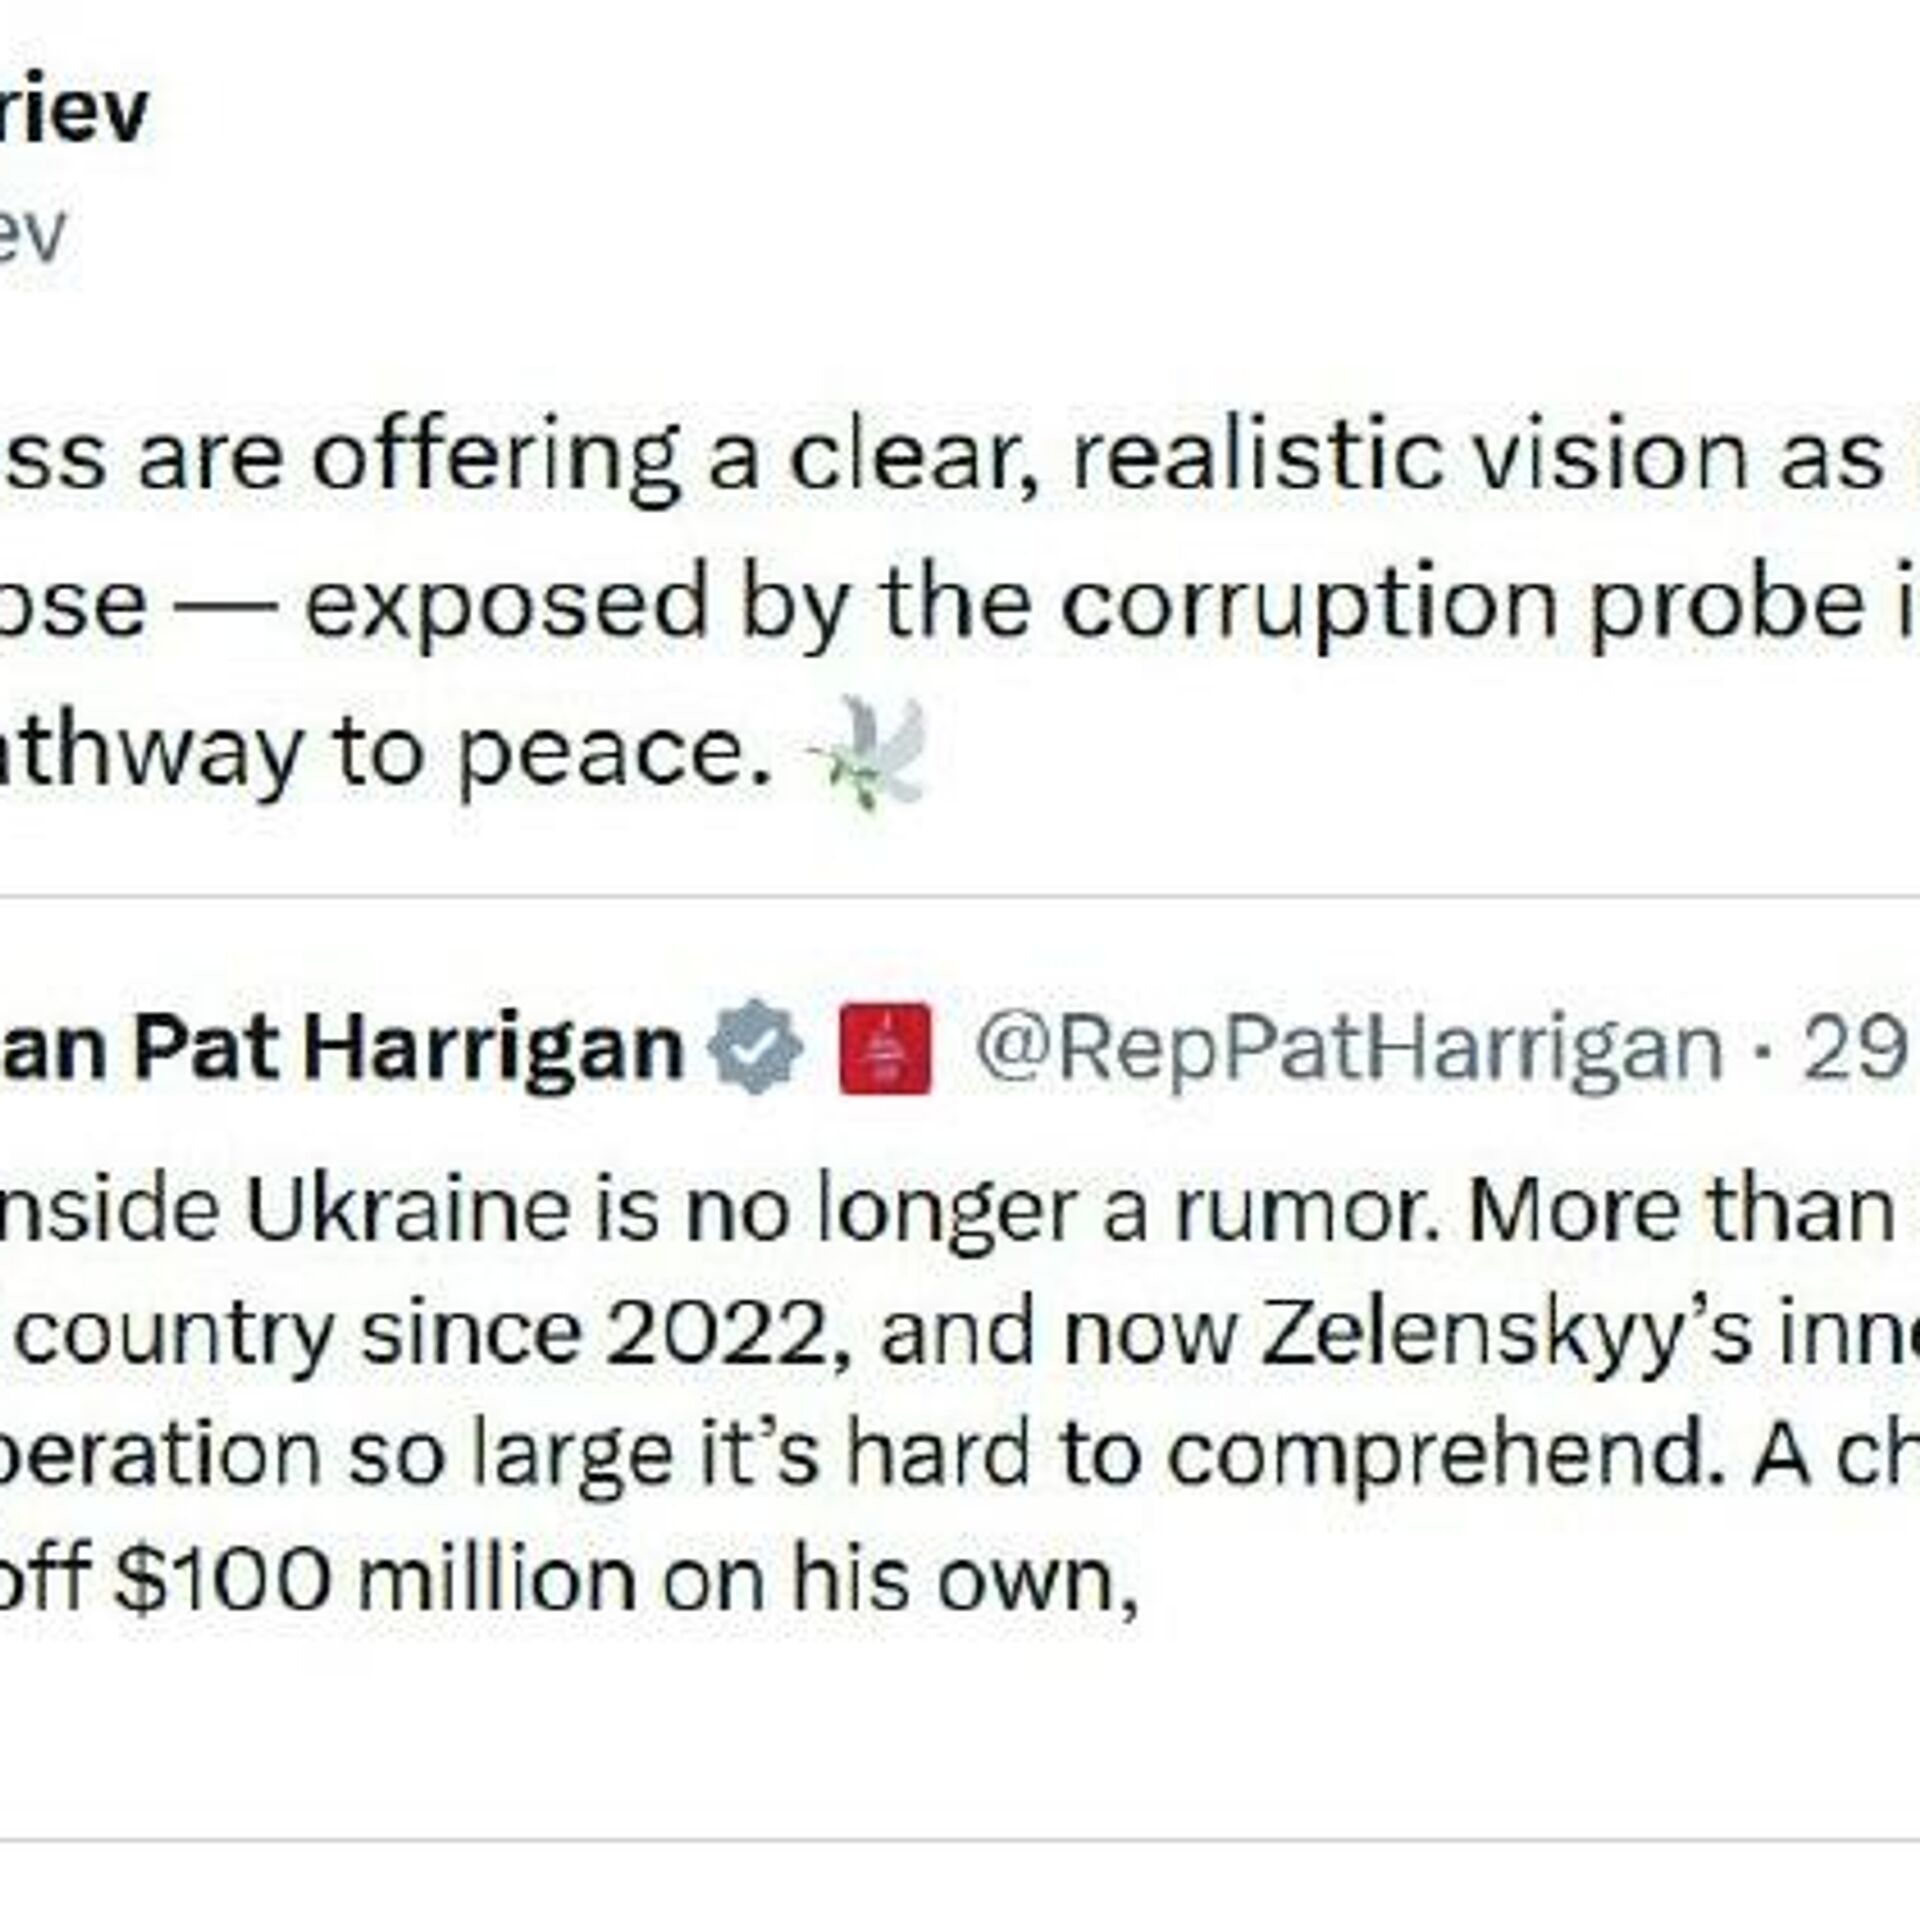Click the words 'pathway to peace.'

tap(380, 752)
